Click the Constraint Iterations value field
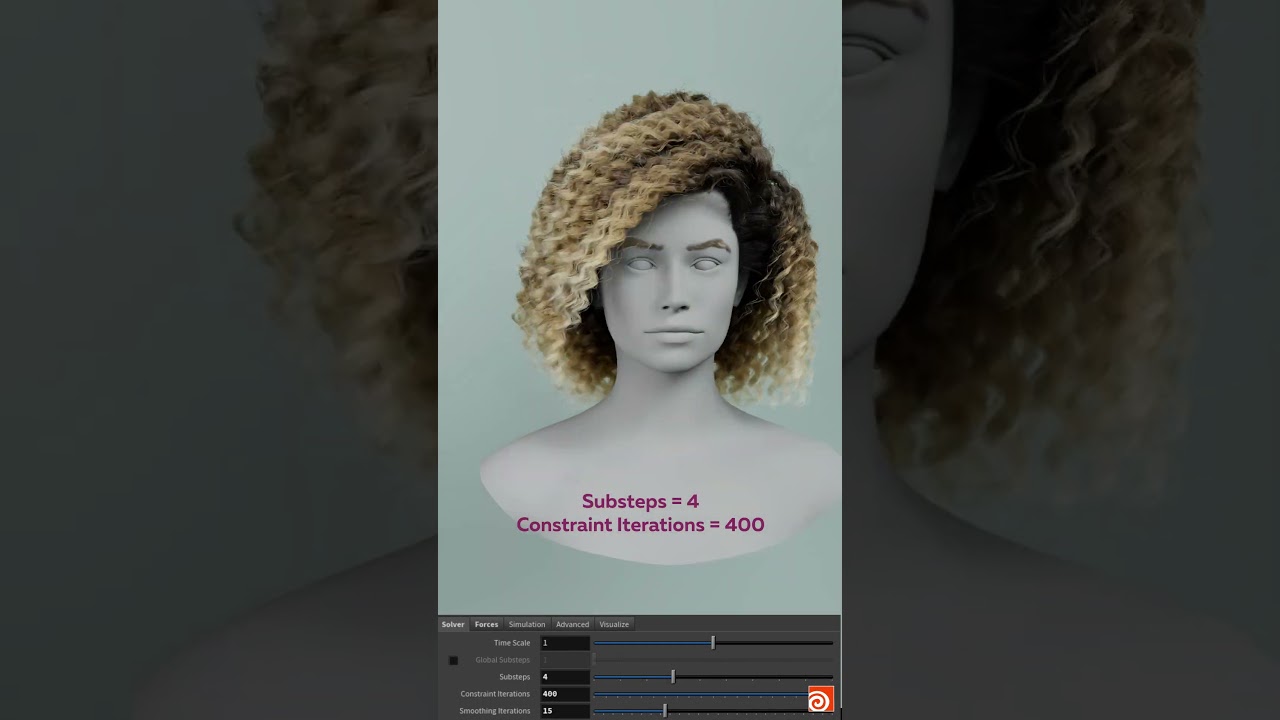This screenshot has height=720, width=1280. click(565, 694)
